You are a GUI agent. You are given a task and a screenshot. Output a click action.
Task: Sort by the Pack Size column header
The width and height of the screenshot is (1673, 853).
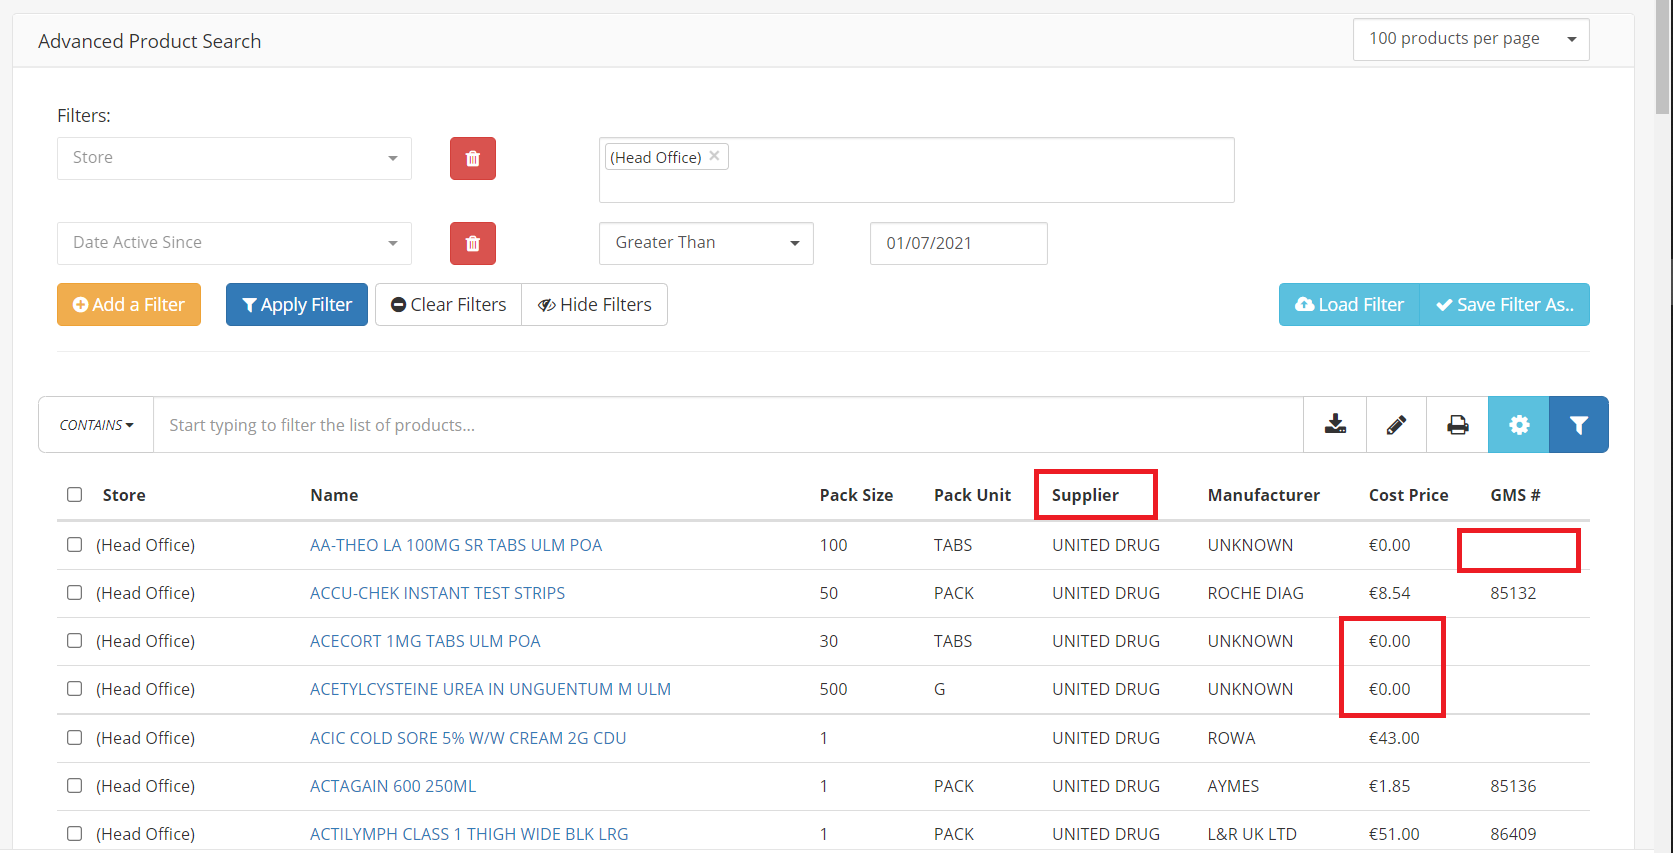pos(856,495)
